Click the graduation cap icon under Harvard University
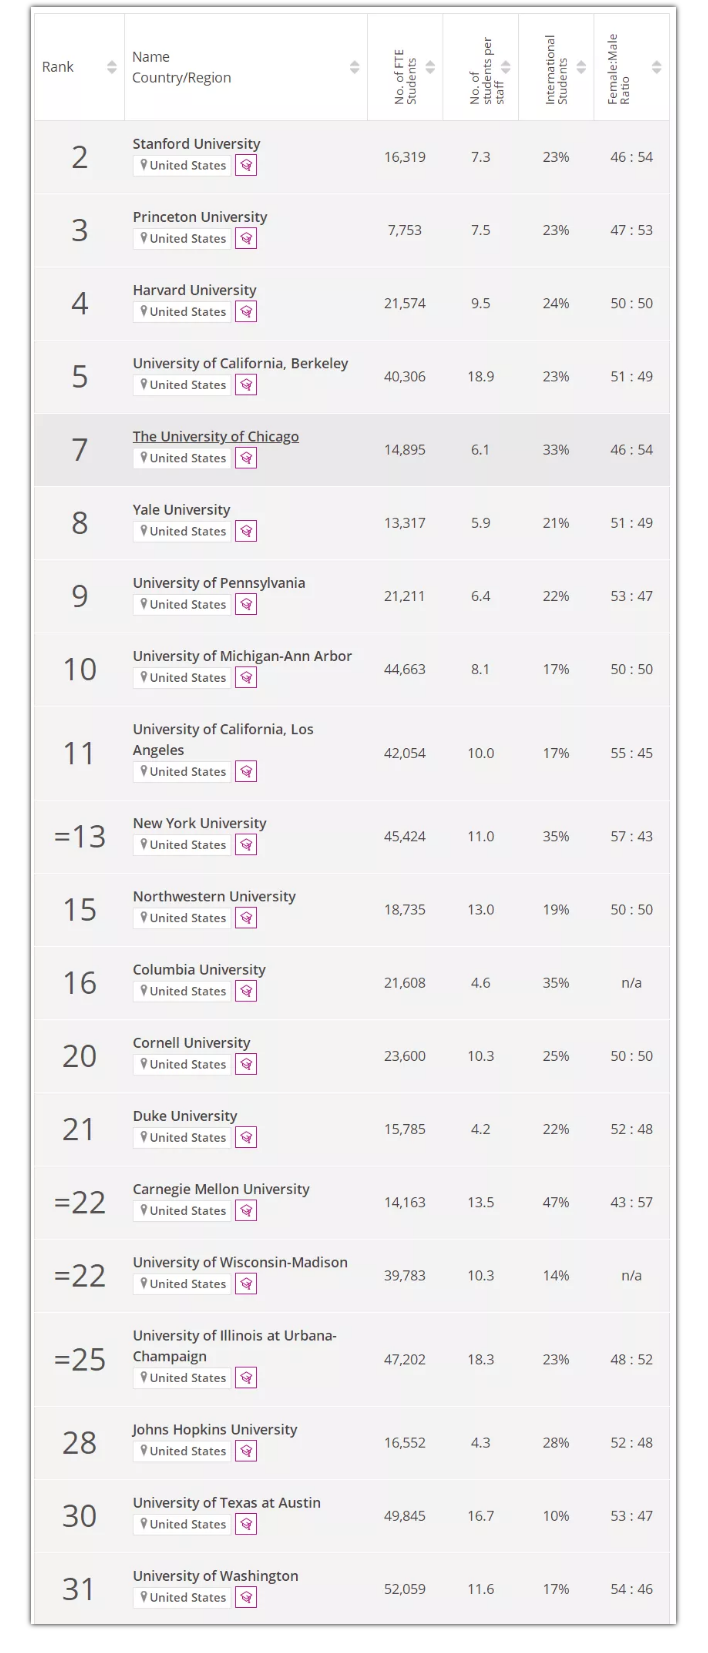 tap(246, 312)
